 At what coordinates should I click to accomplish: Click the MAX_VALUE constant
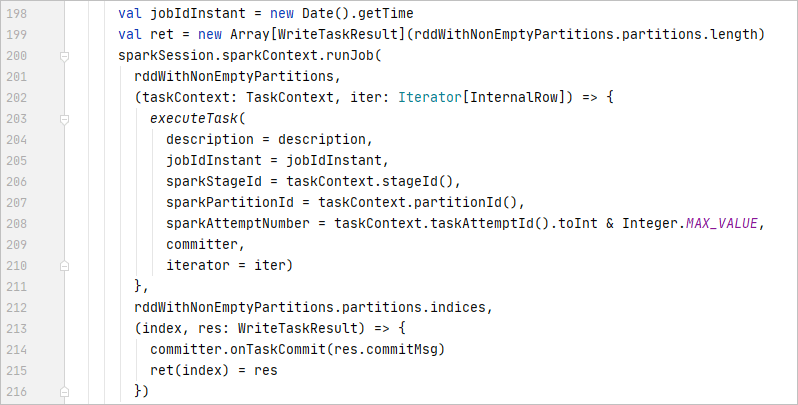tap(722, 223)
